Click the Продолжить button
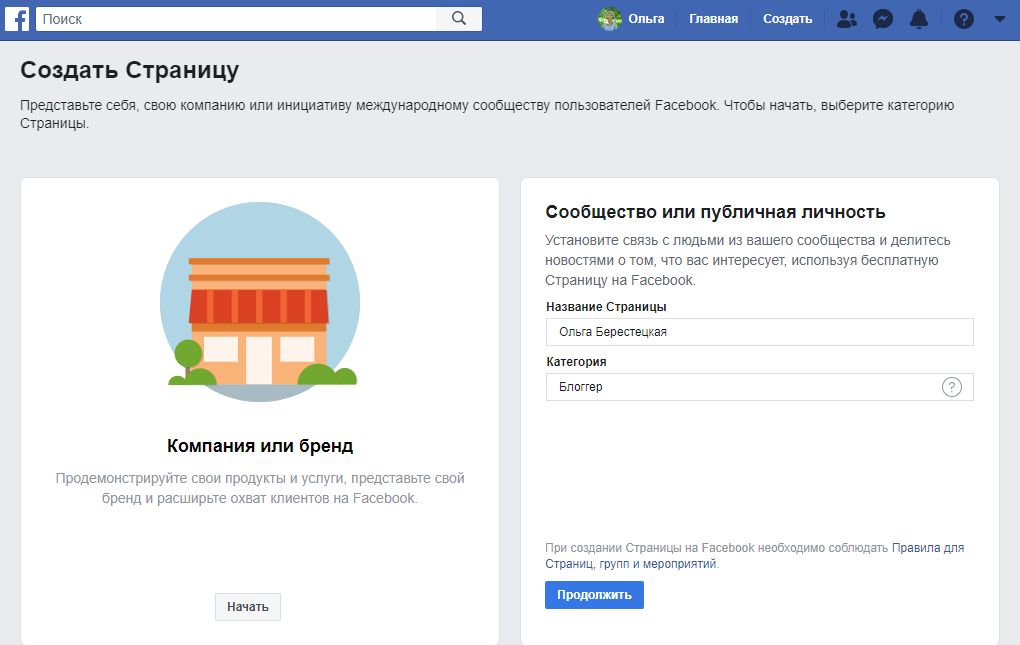1020x645 pixels. (594, 595)
